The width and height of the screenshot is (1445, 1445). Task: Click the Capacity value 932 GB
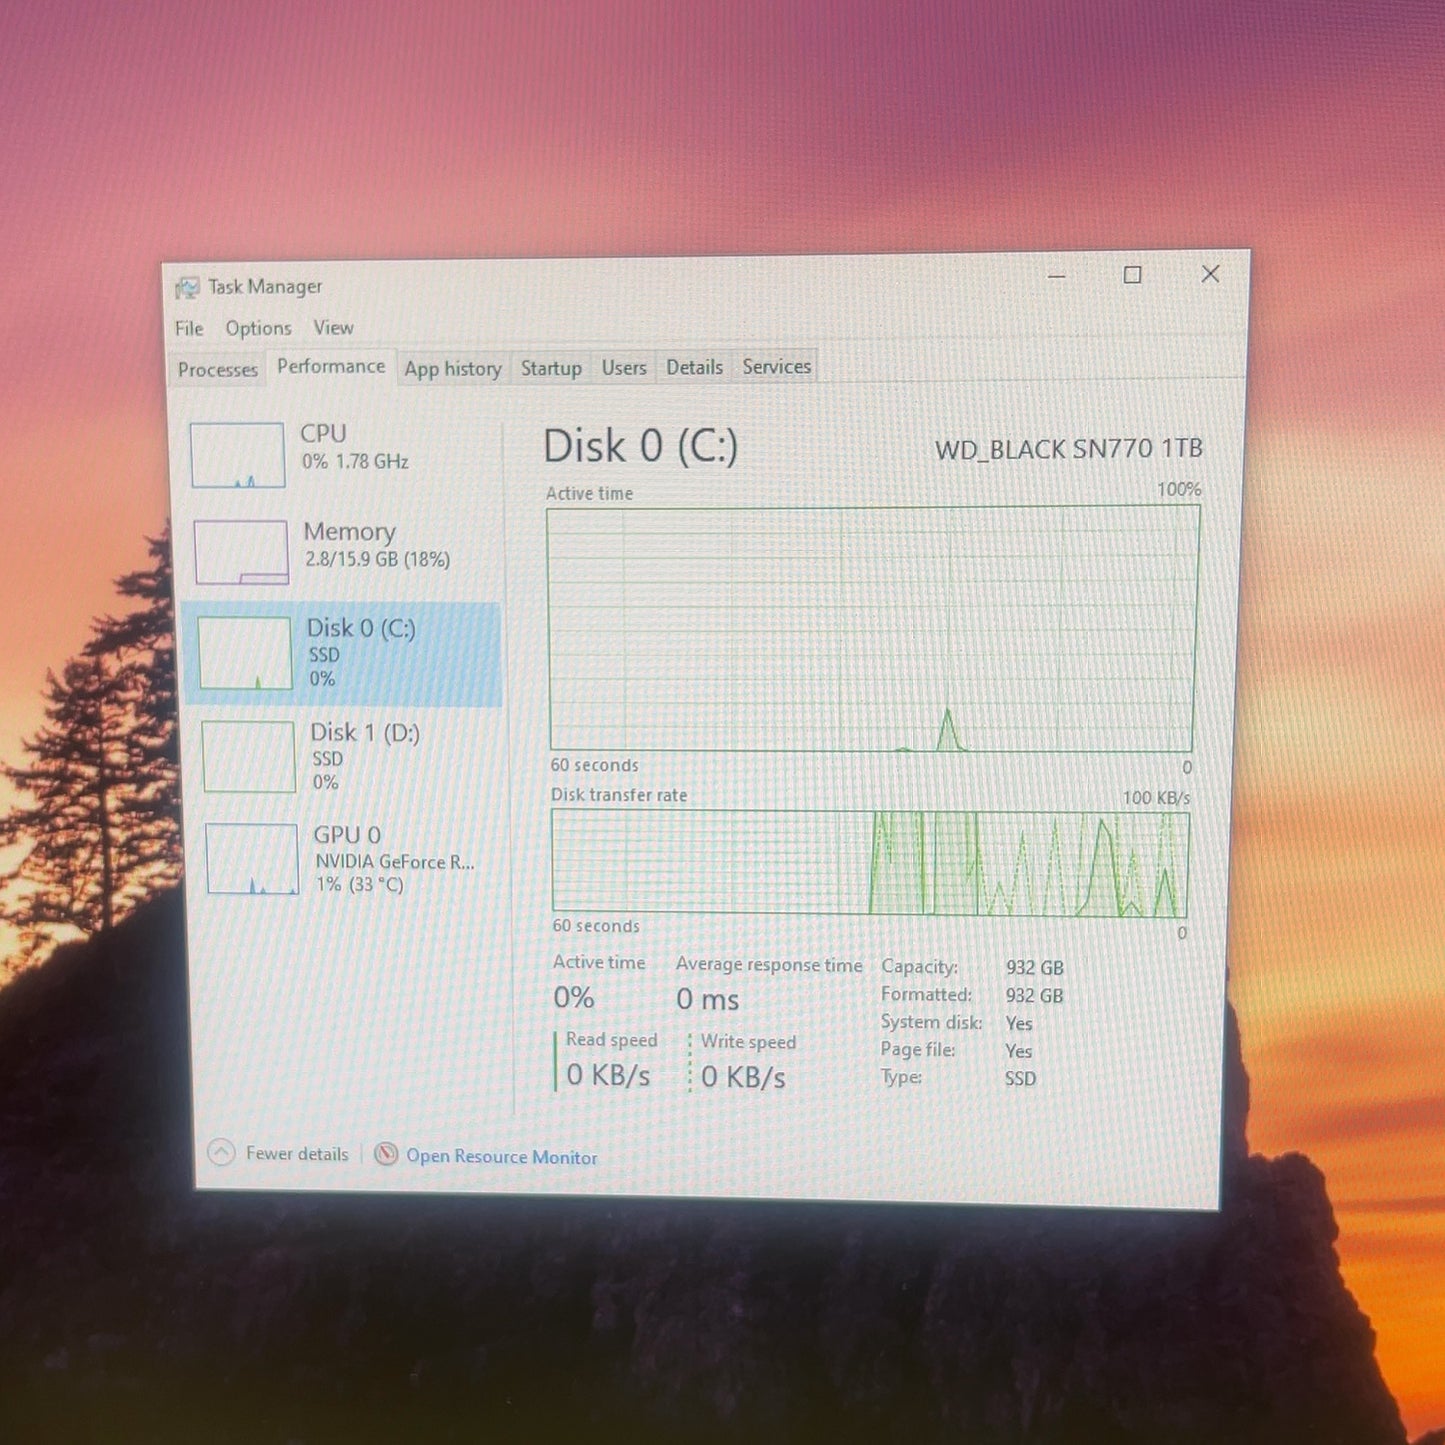point(1034,968)
